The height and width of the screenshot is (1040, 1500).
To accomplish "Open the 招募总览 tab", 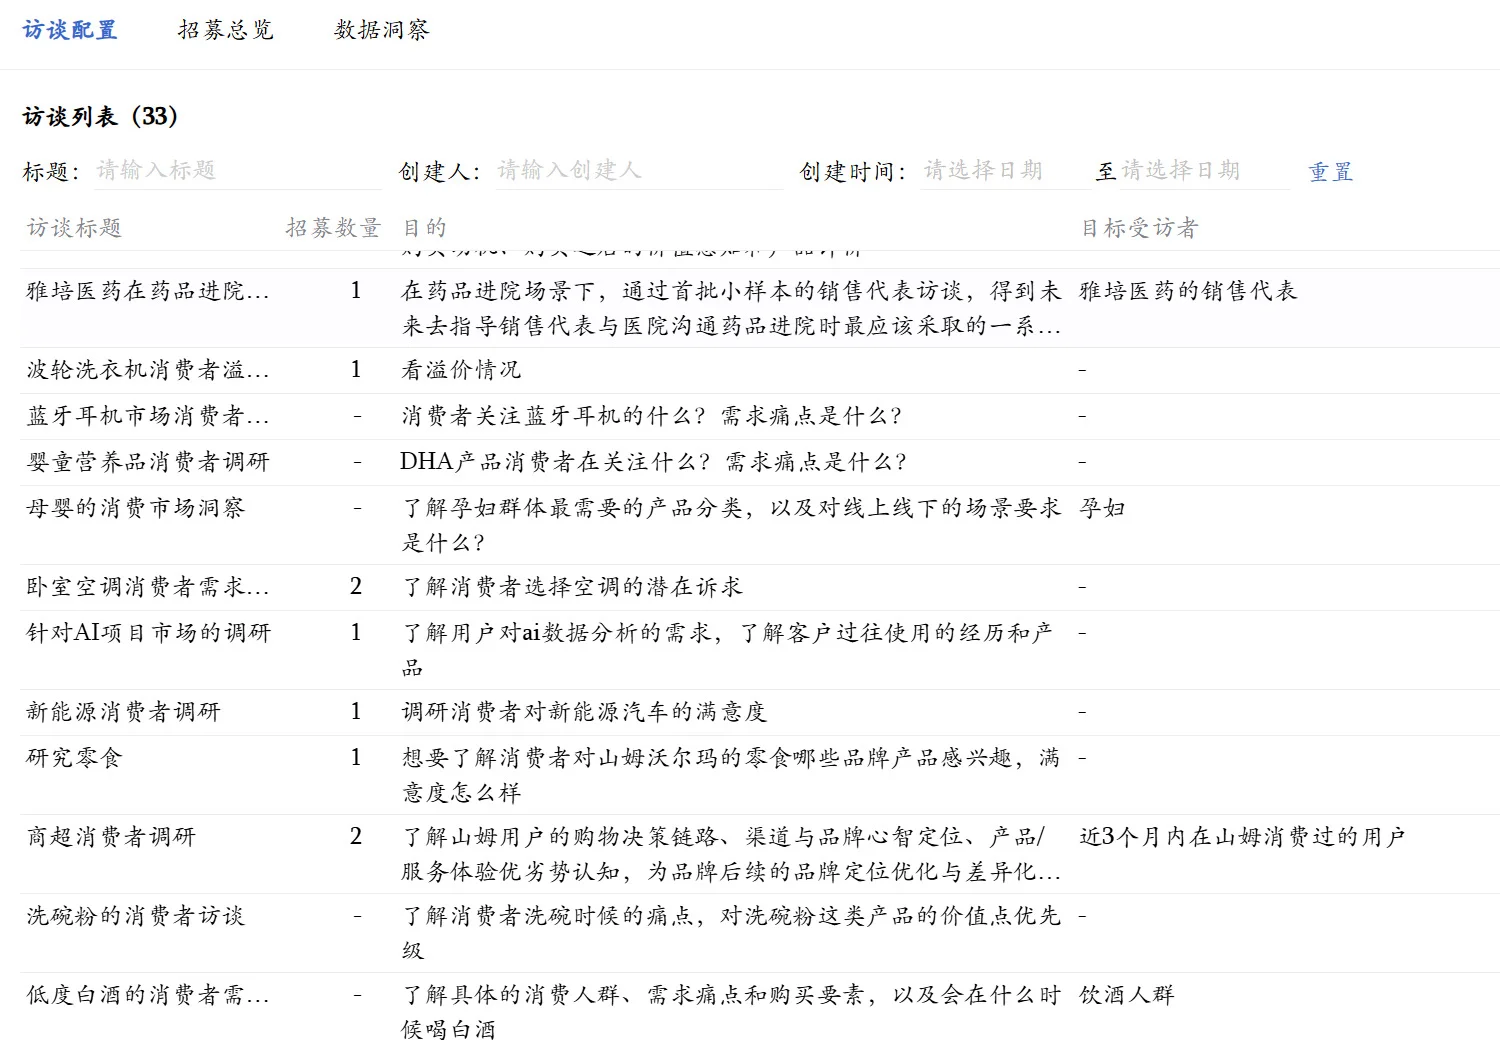I will 226,30.
